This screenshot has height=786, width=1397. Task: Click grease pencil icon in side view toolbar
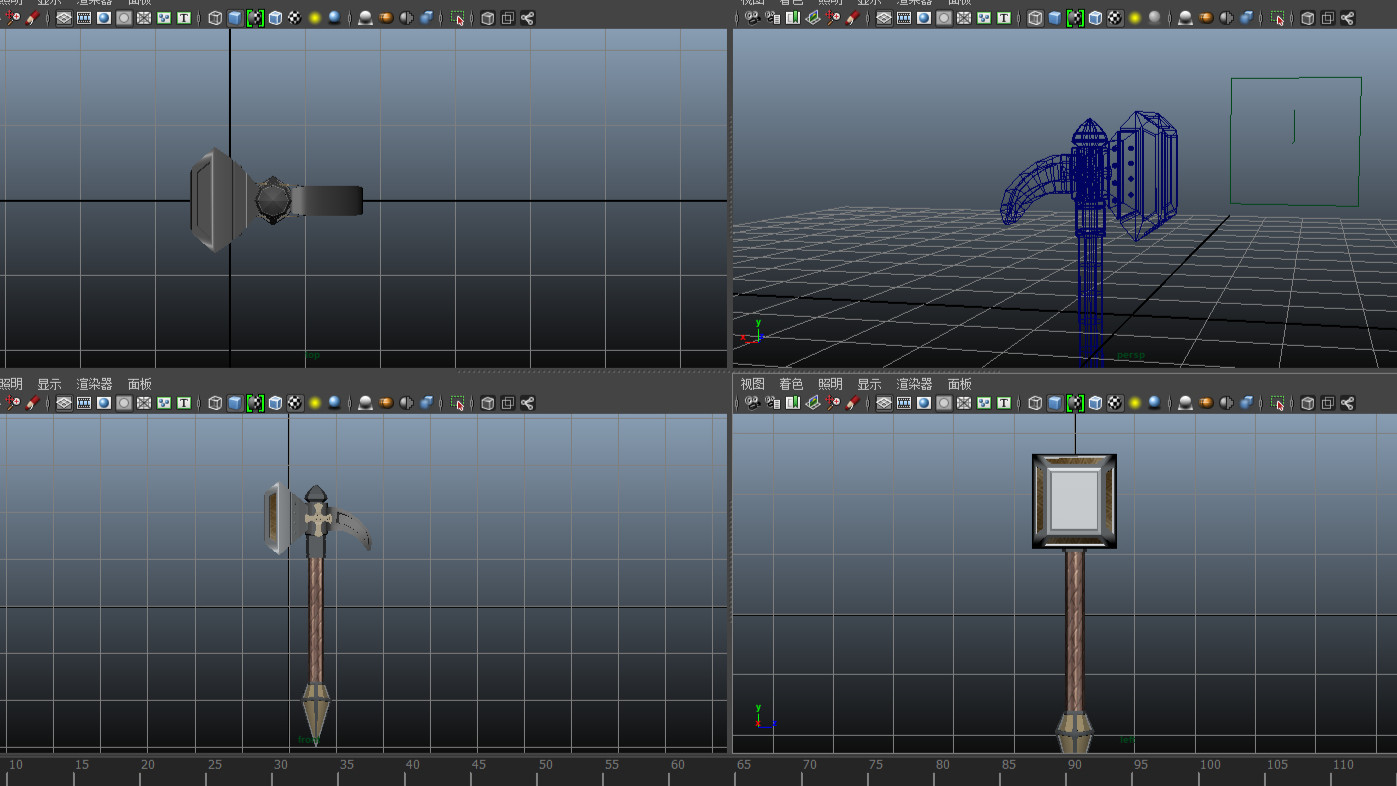point(853,403)
